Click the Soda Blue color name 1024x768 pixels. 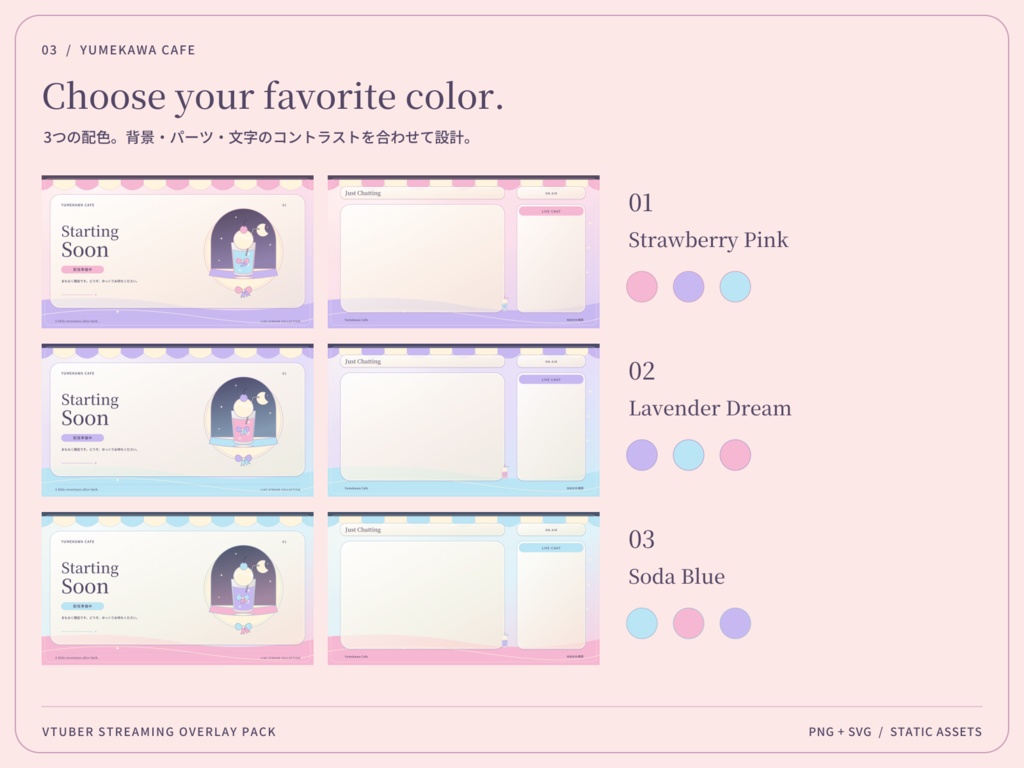pyautogui.click(x=677, y=577)
